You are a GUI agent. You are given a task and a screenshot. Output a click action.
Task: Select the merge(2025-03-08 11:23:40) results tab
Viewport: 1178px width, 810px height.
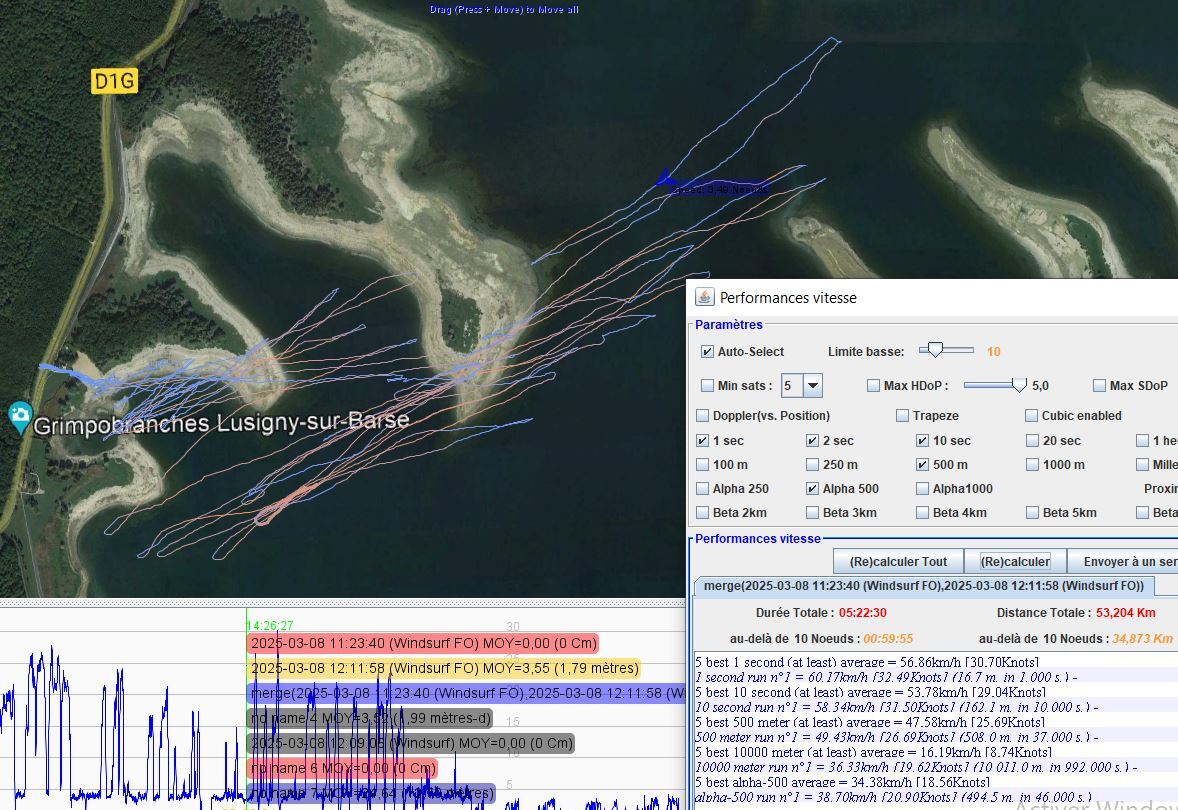pos(923,586)
